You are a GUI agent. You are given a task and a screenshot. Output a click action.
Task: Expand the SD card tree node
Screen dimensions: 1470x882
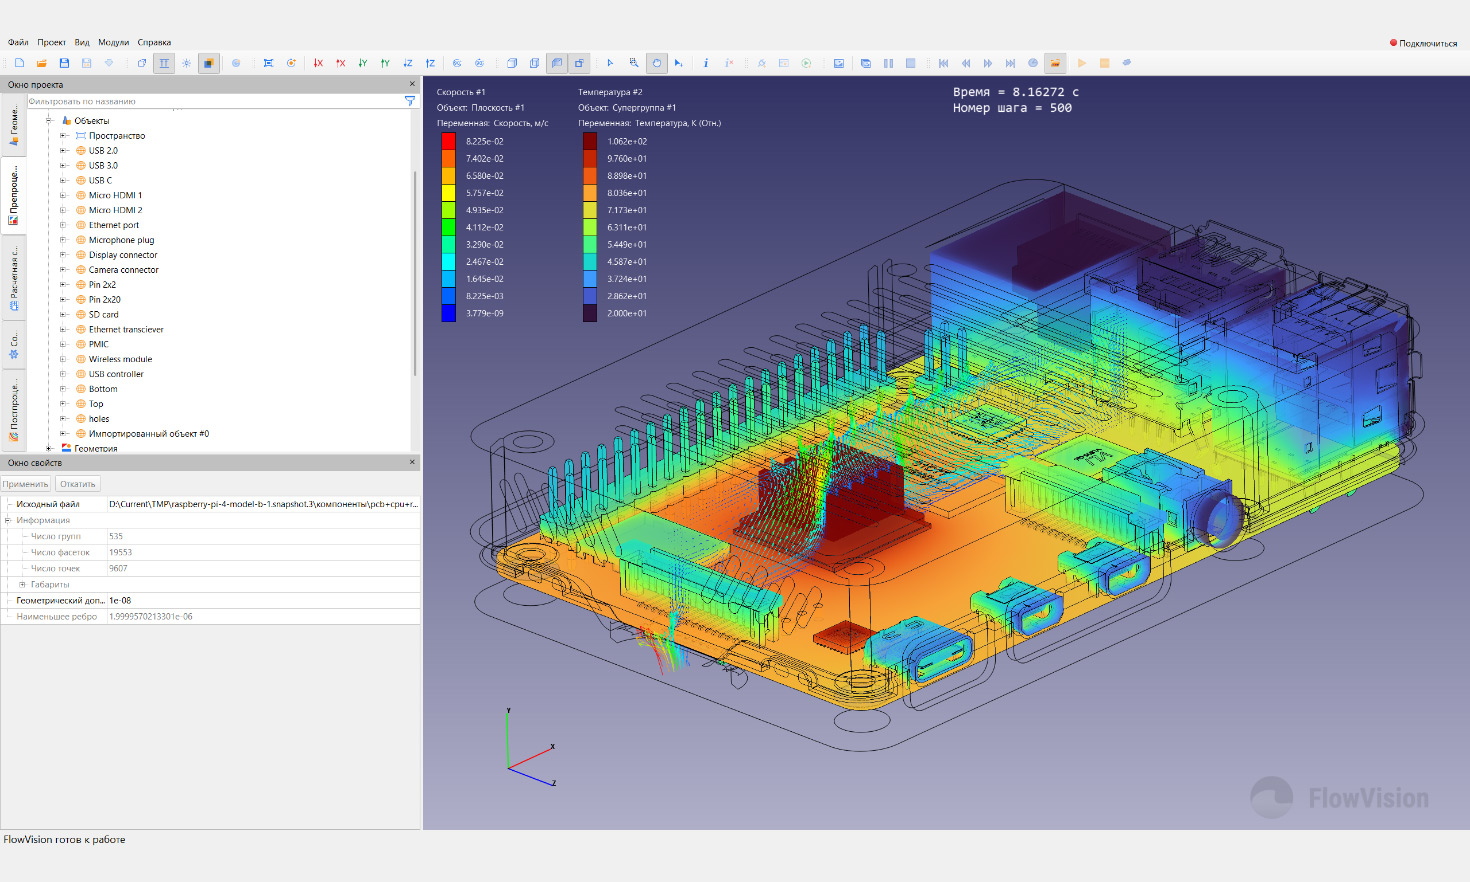click(x=63, y=315)
